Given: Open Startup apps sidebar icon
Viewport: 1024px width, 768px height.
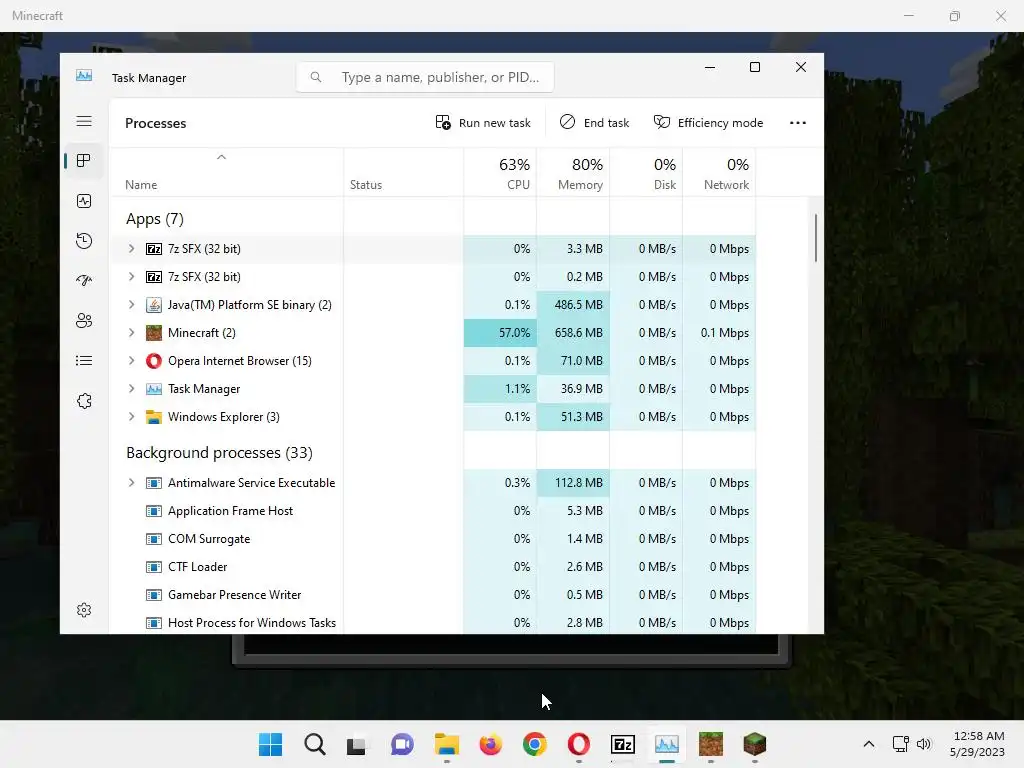Looking at the screenshot, I should (84, 281).
